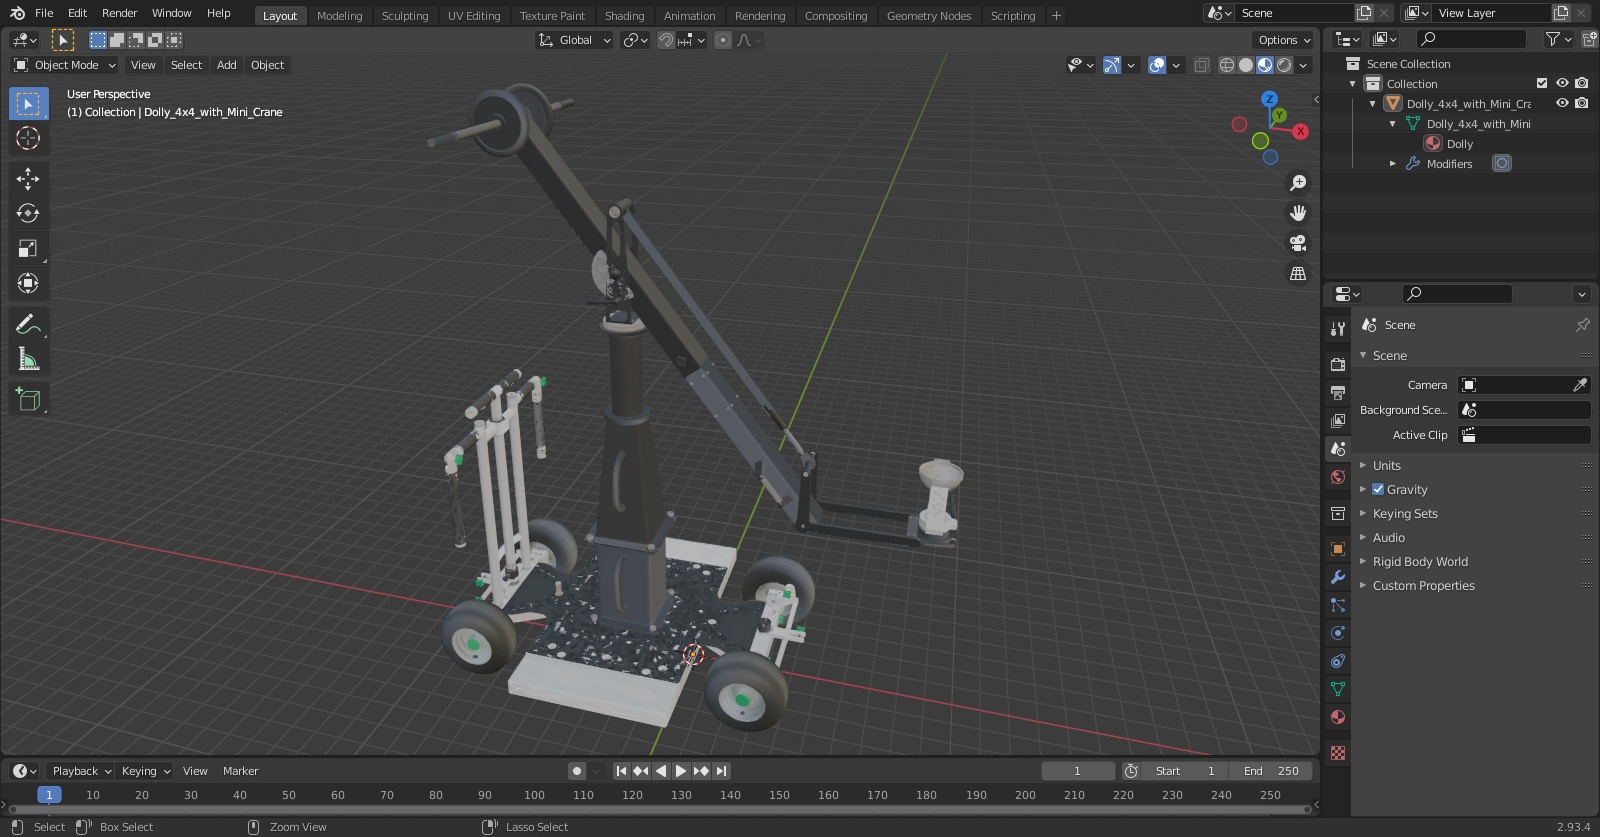Toggle the Gravity checkbox
The height and width of the screenshot is (837, 1600).
[x=1378, y=489]
